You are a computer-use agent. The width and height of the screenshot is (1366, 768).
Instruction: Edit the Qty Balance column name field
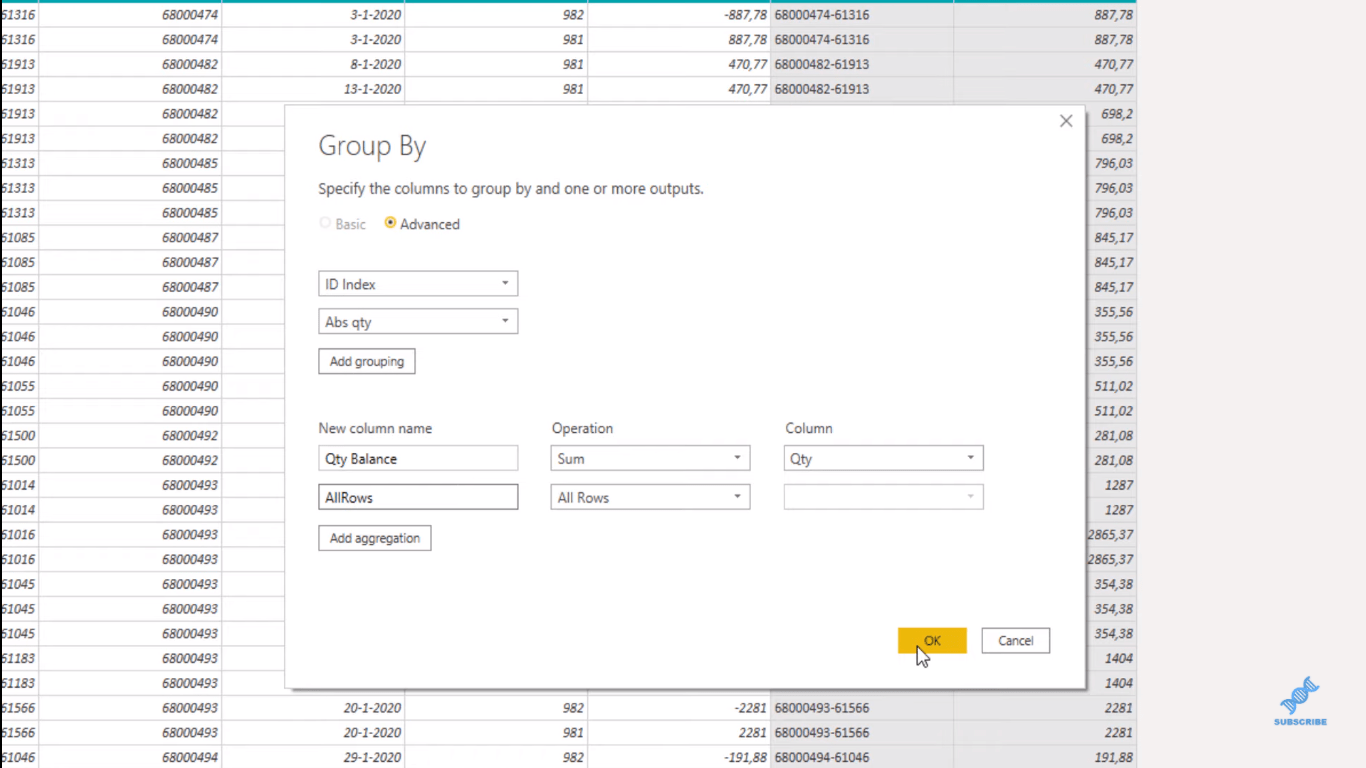coord(418,459)
